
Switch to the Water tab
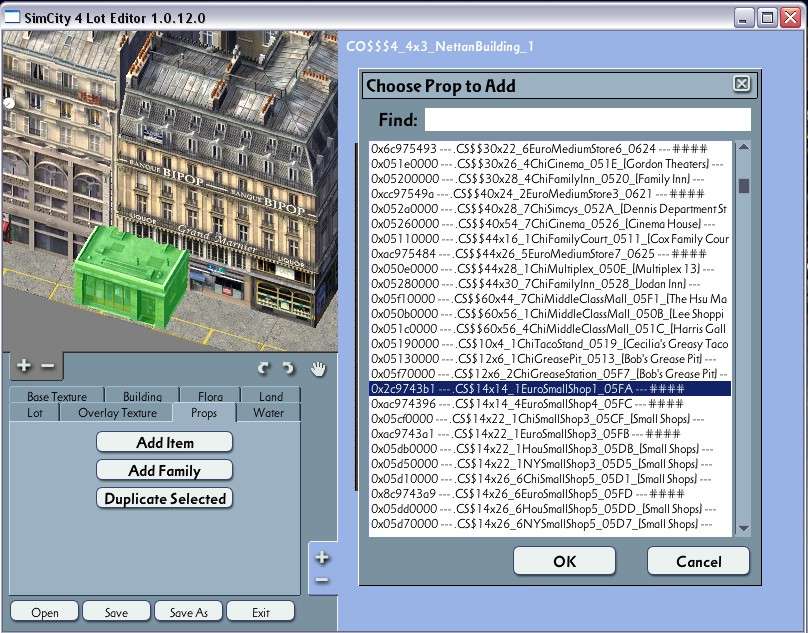(268, 413)
